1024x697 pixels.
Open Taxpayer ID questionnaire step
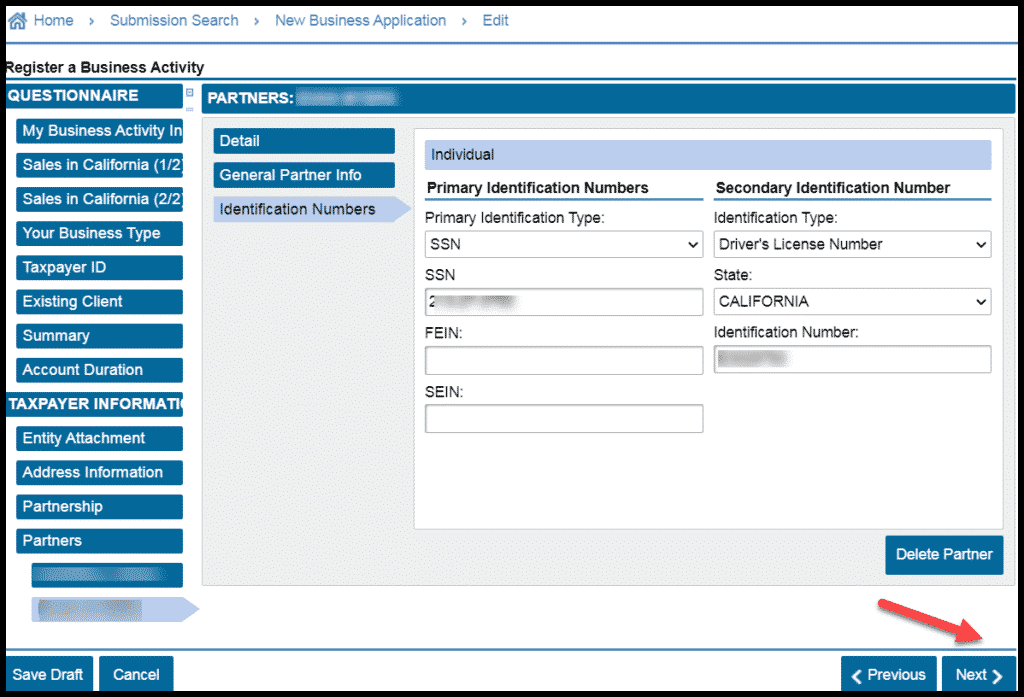(99, 267)
